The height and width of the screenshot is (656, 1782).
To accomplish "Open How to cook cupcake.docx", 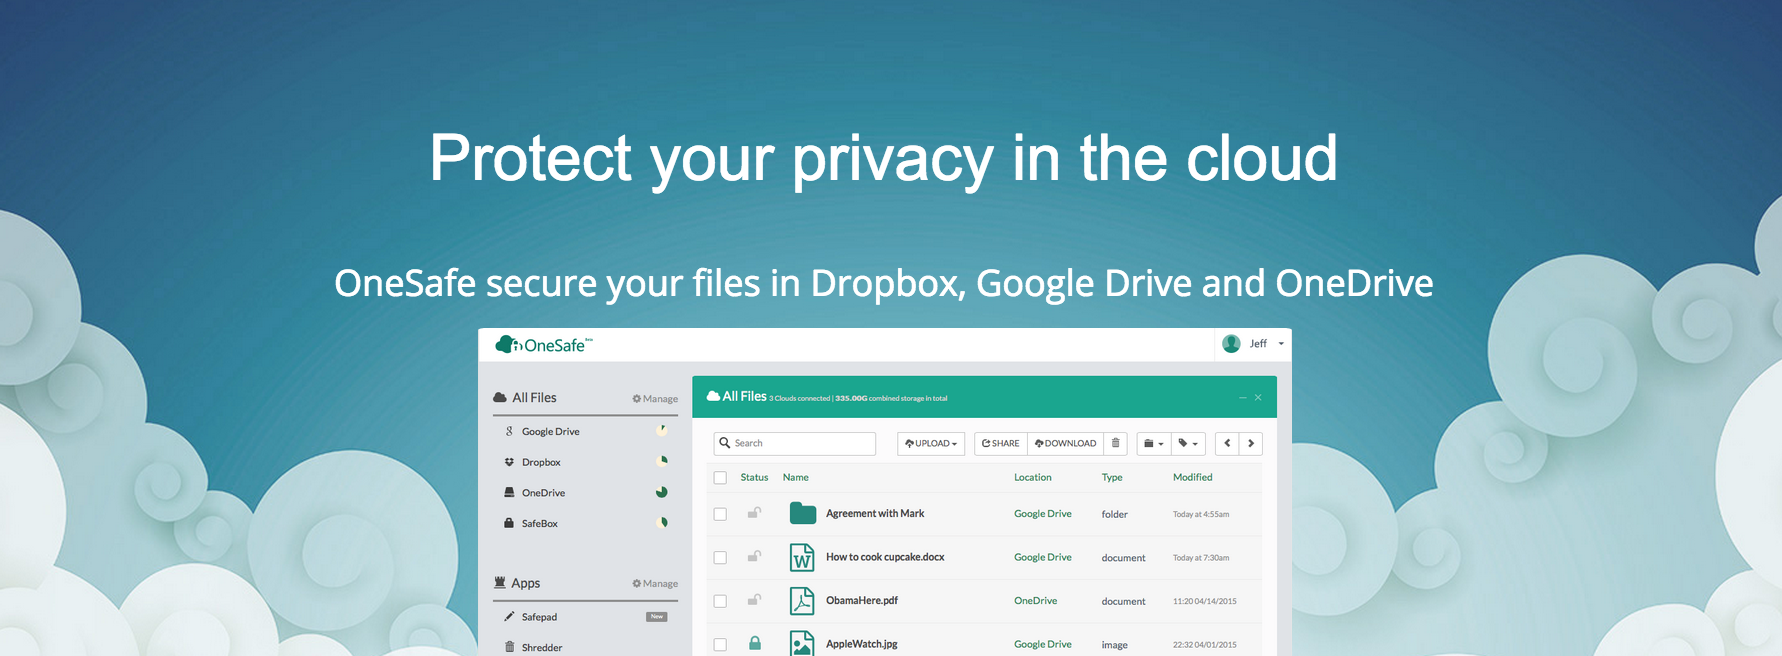I will [x=885, y=558].
